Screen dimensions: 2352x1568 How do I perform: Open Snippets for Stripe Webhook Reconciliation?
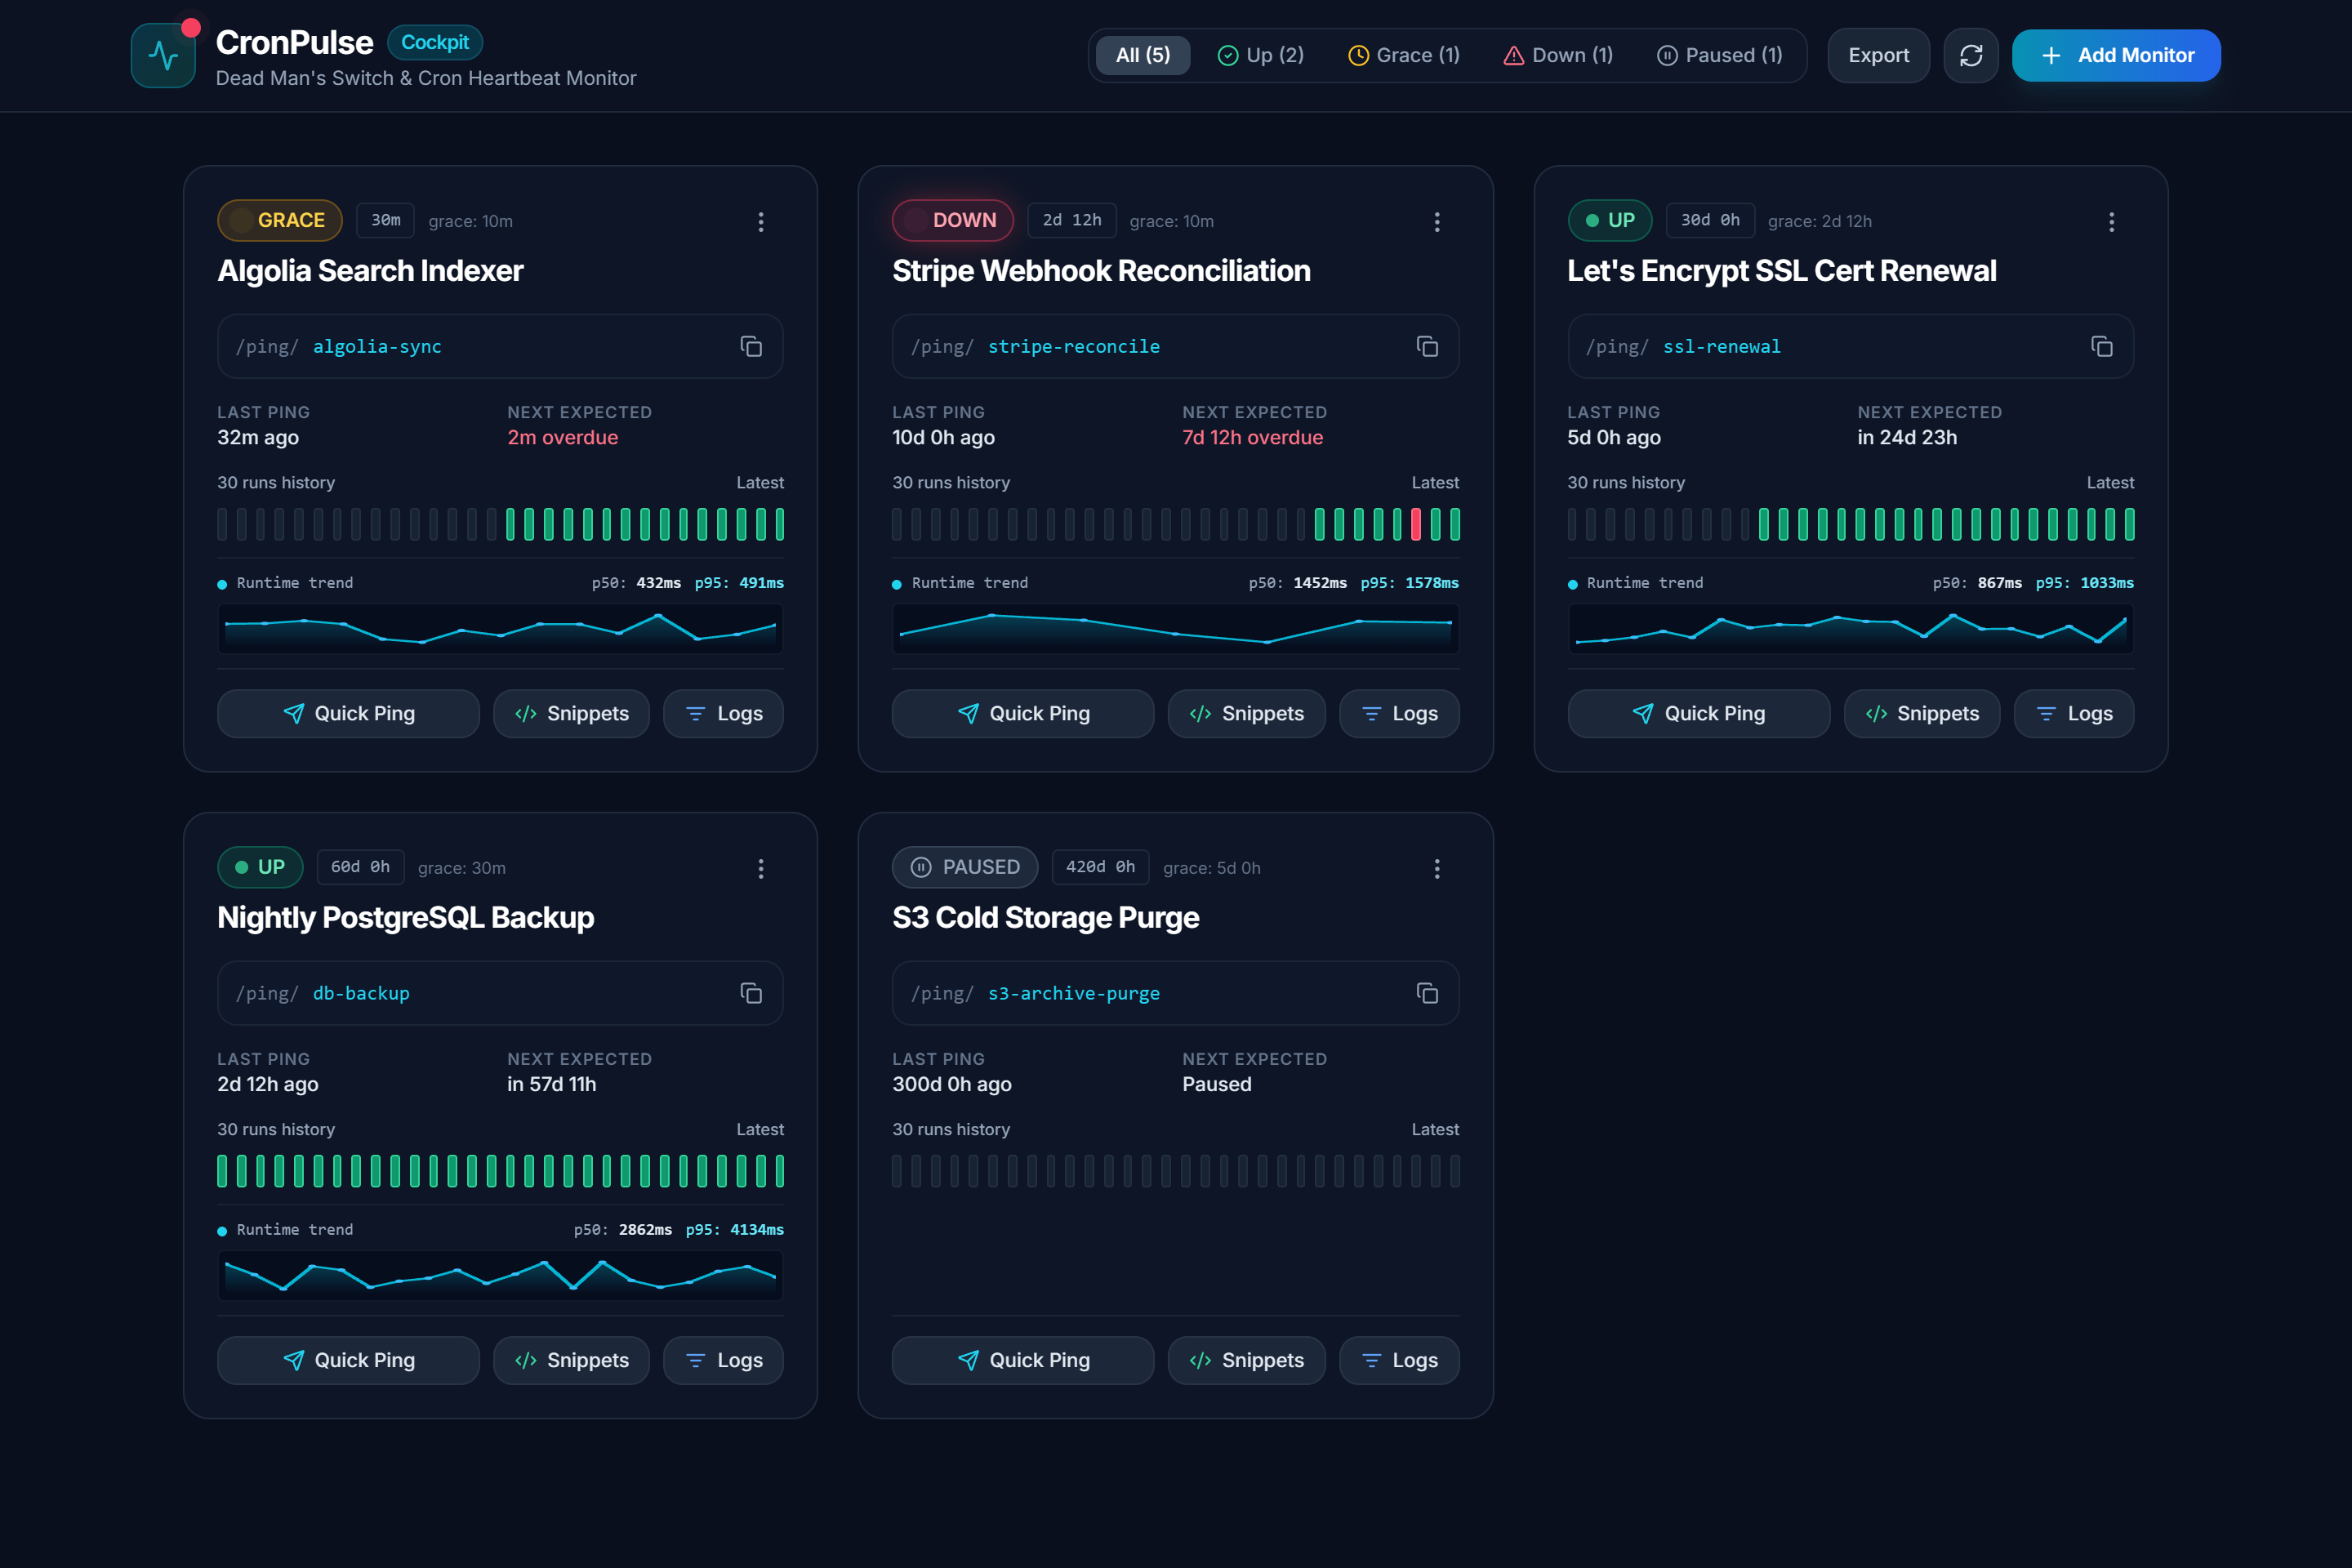pos(1246,713)
